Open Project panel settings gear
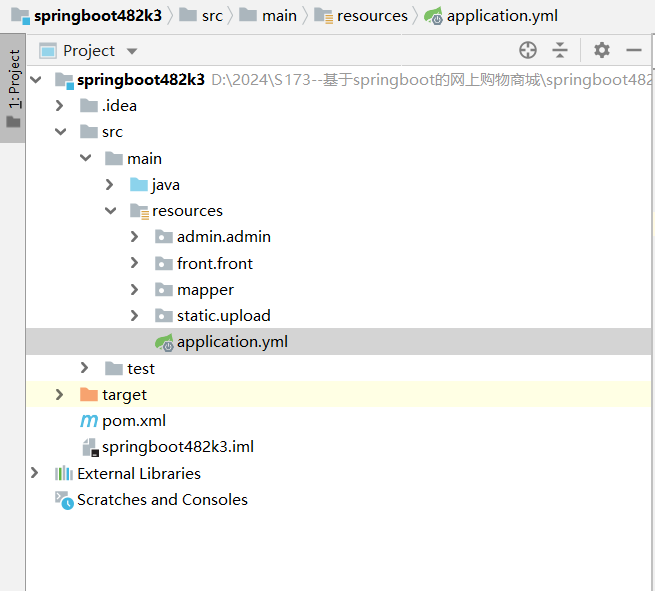This screenshot has width=655, height=591. point(601,50)
